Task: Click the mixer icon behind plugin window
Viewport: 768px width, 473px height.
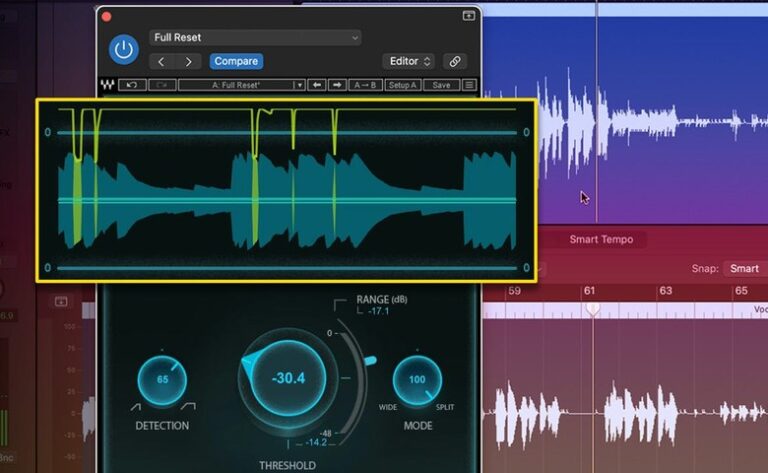Action: 61,301
